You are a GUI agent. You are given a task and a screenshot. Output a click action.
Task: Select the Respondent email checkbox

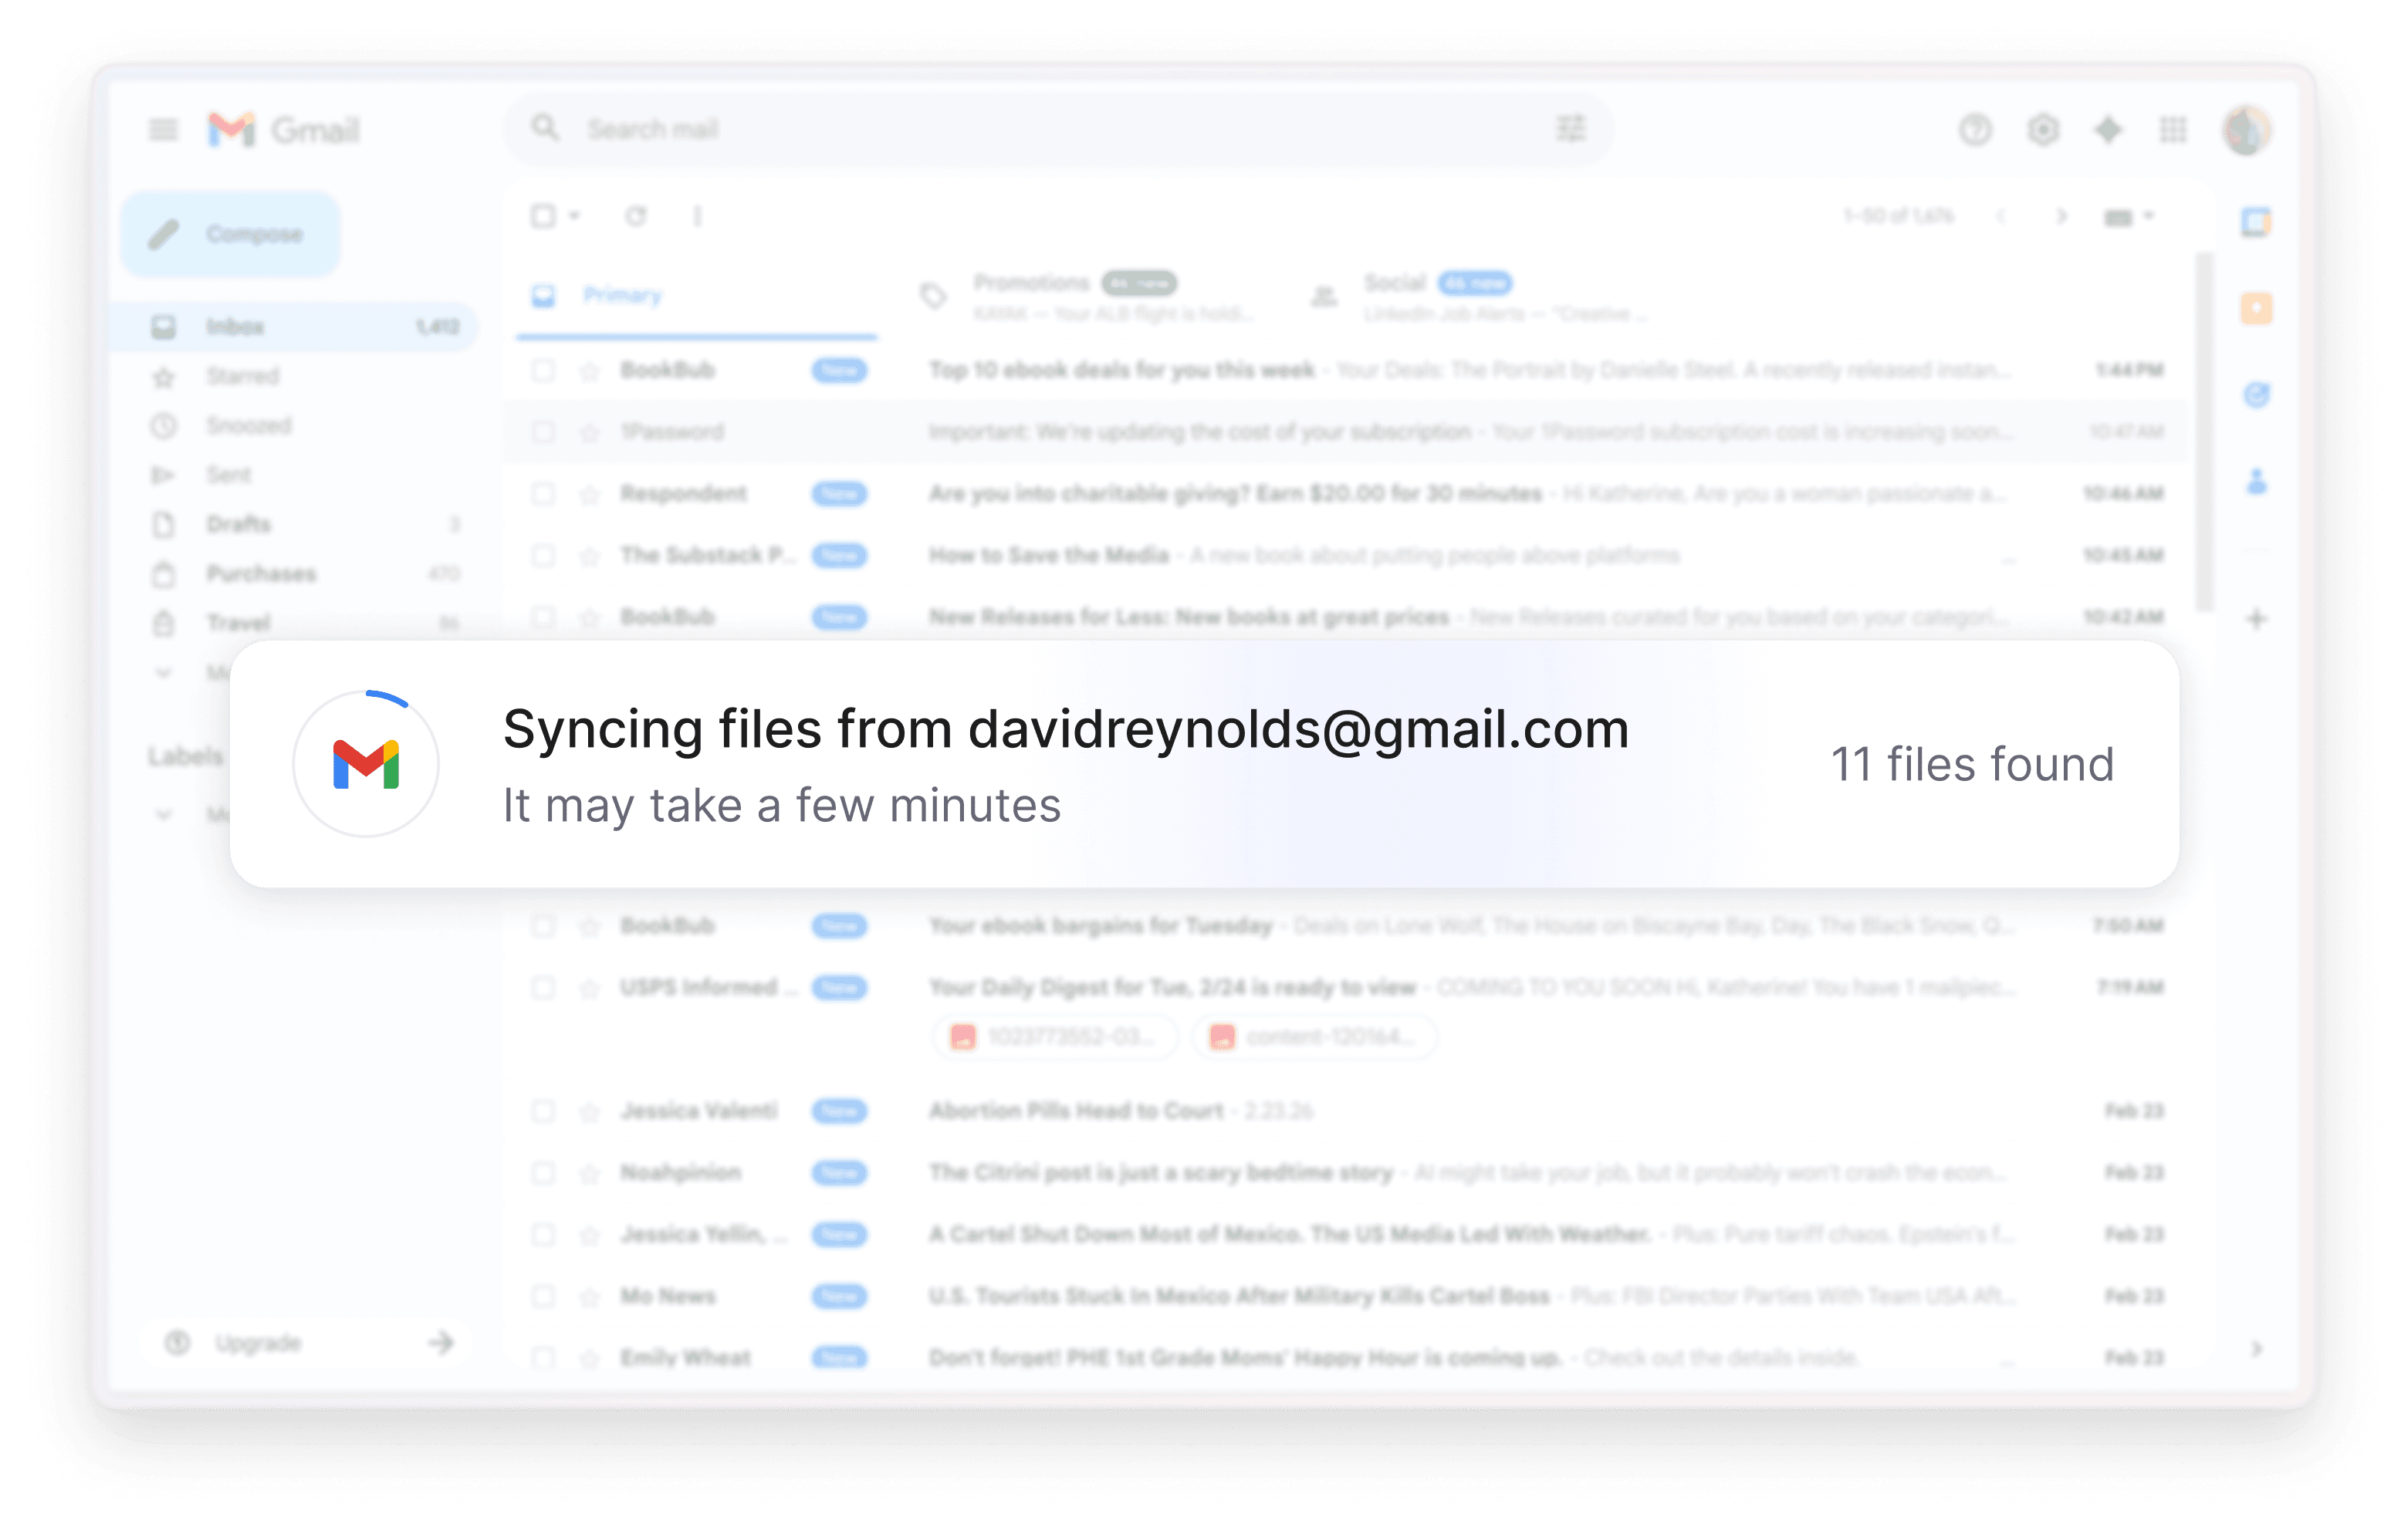(x=543, y=494)
